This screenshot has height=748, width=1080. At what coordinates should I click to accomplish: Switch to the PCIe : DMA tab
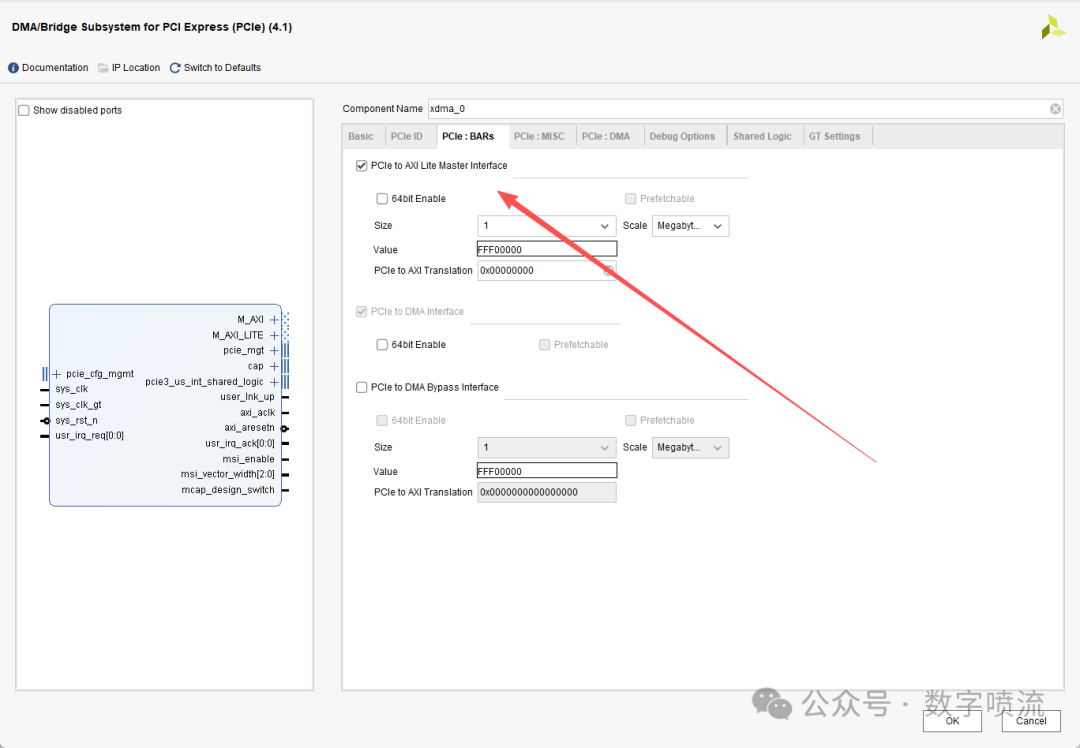tap(606, 136)
